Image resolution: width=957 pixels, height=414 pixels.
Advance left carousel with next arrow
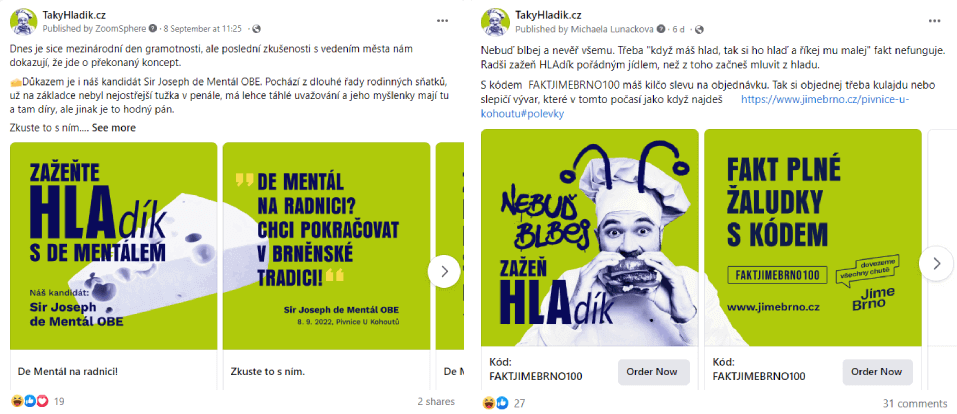coord(444,271)
